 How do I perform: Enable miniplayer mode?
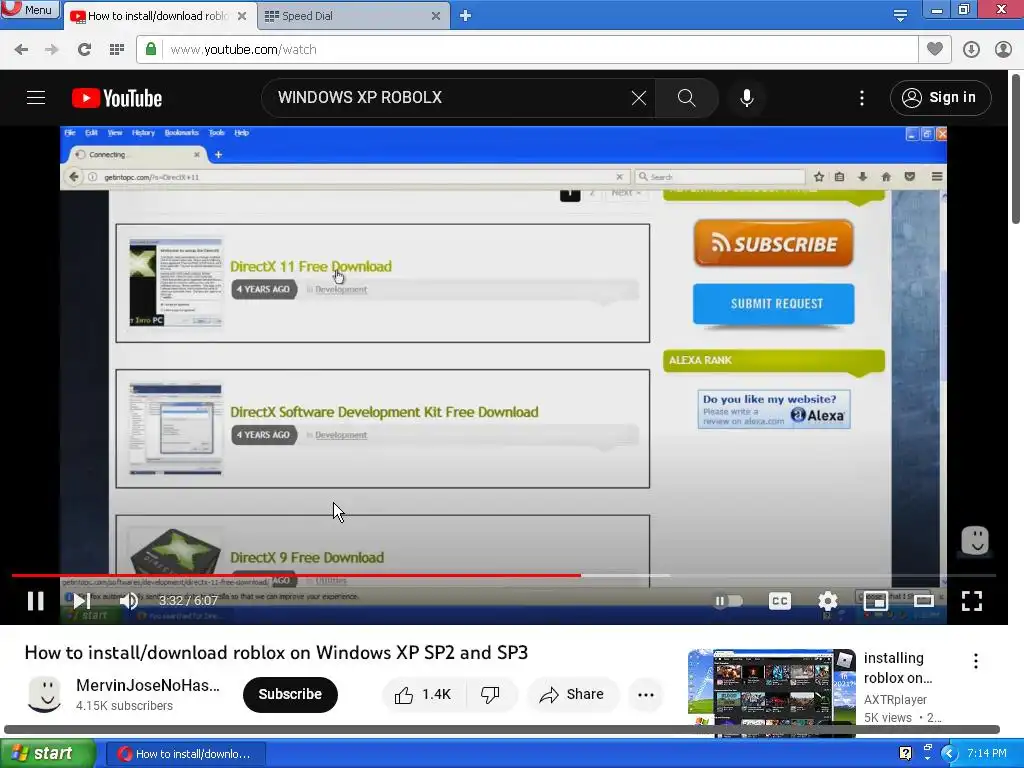[x=875, y=601]
